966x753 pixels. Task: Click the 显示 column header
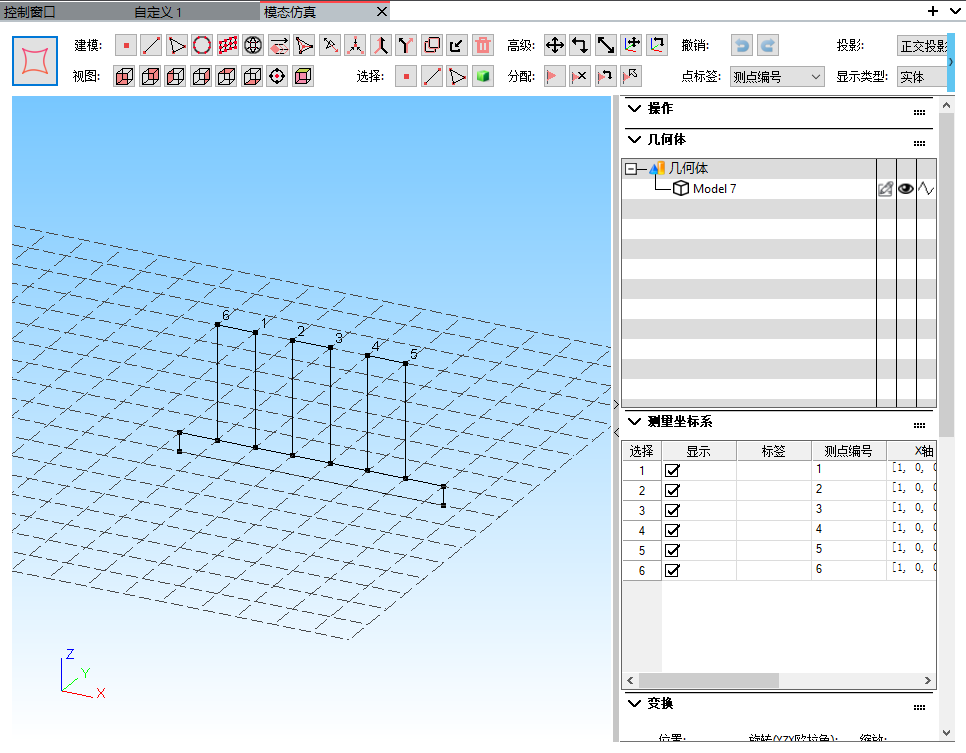pos(699,451)
